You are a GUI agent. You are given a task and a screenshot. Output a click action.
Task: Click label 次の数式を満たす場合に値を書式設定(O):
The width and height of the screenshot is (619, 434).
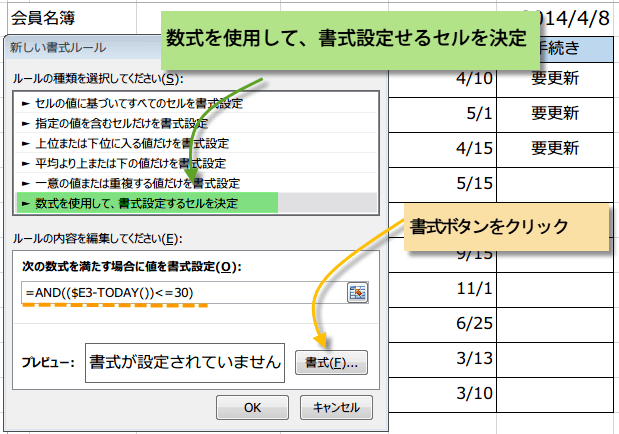click(x=131, y=267)
